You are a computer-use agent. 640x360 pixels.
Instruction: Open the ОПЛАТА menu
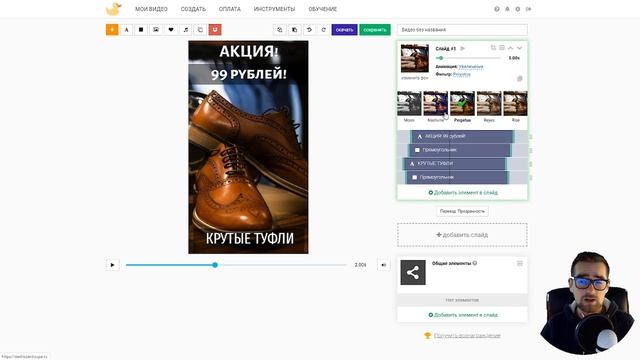[229, 9]
